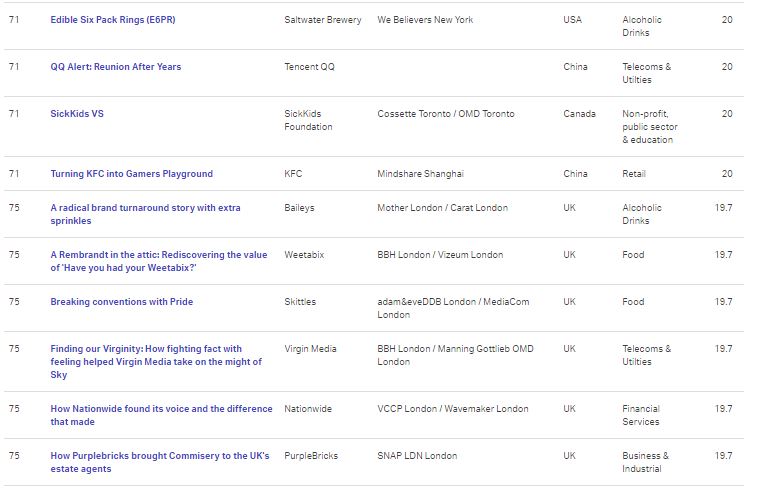Select the Weetabix brand cell

[x=304, y=255]
